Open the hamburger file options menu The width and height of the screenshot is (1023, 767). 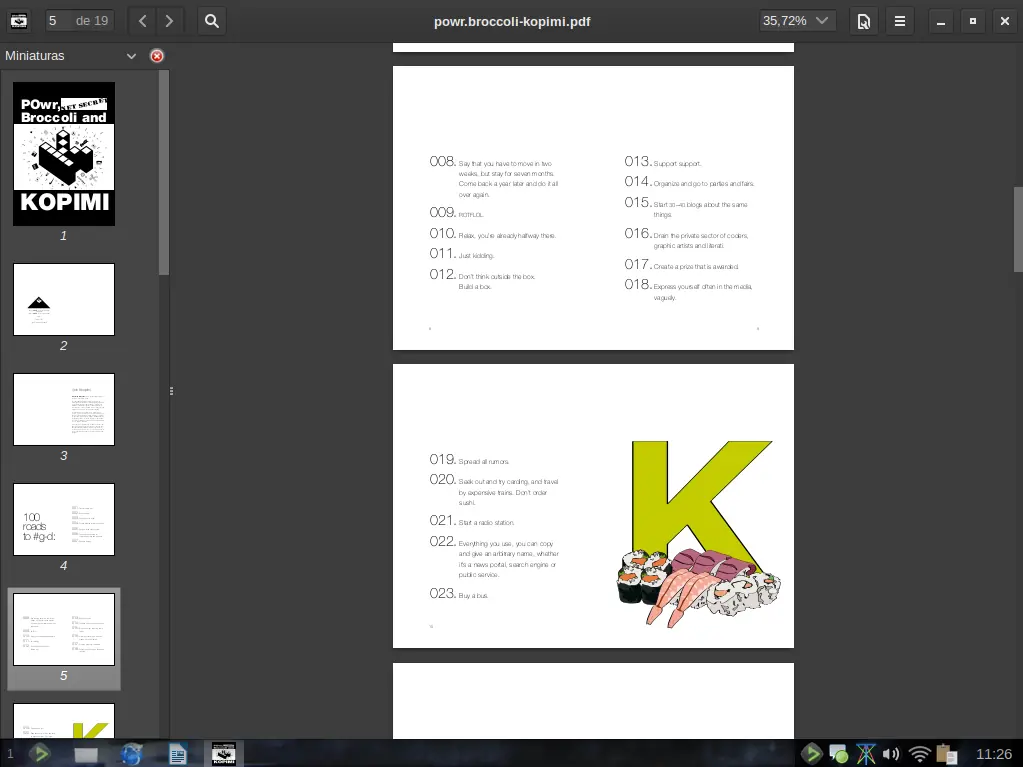(900, 21)
